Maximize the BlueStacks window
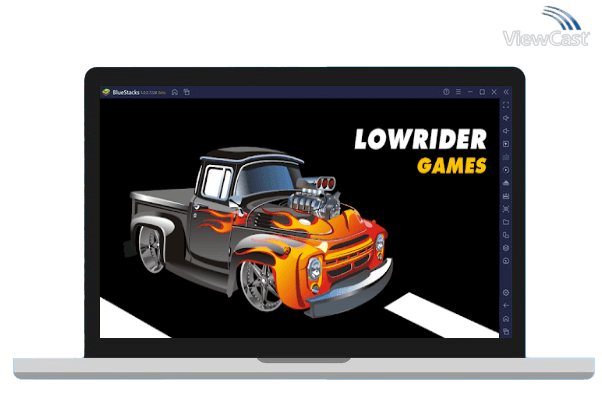Screen dimensions: 602x414 pyautogui.click(x=482, y=92)
